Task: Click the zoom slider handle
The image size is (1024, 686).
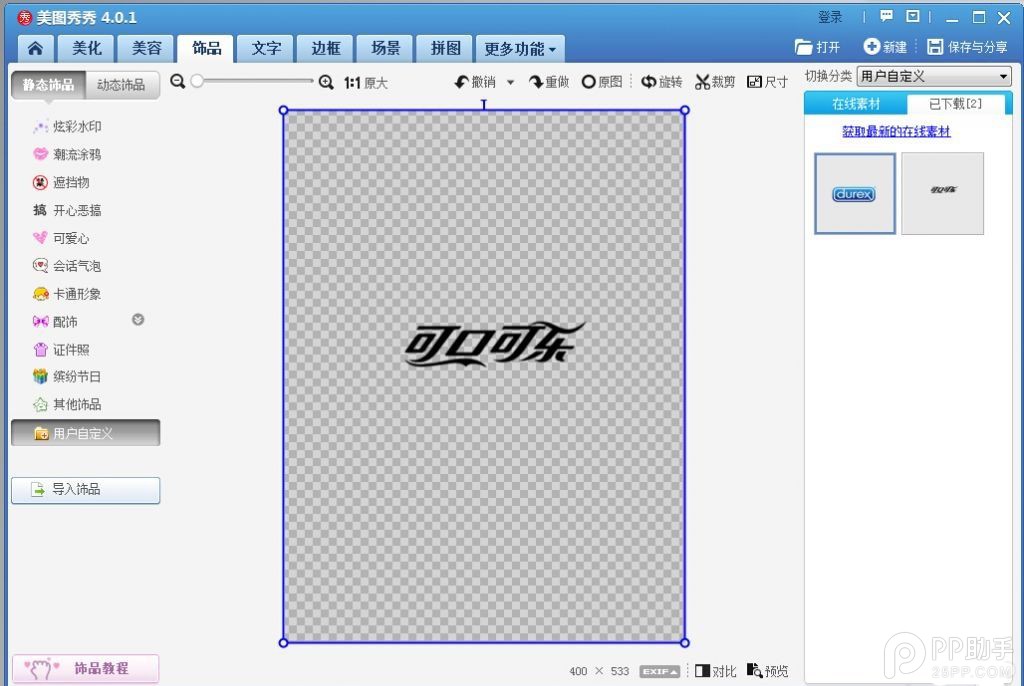Action: tap(197, 82)
